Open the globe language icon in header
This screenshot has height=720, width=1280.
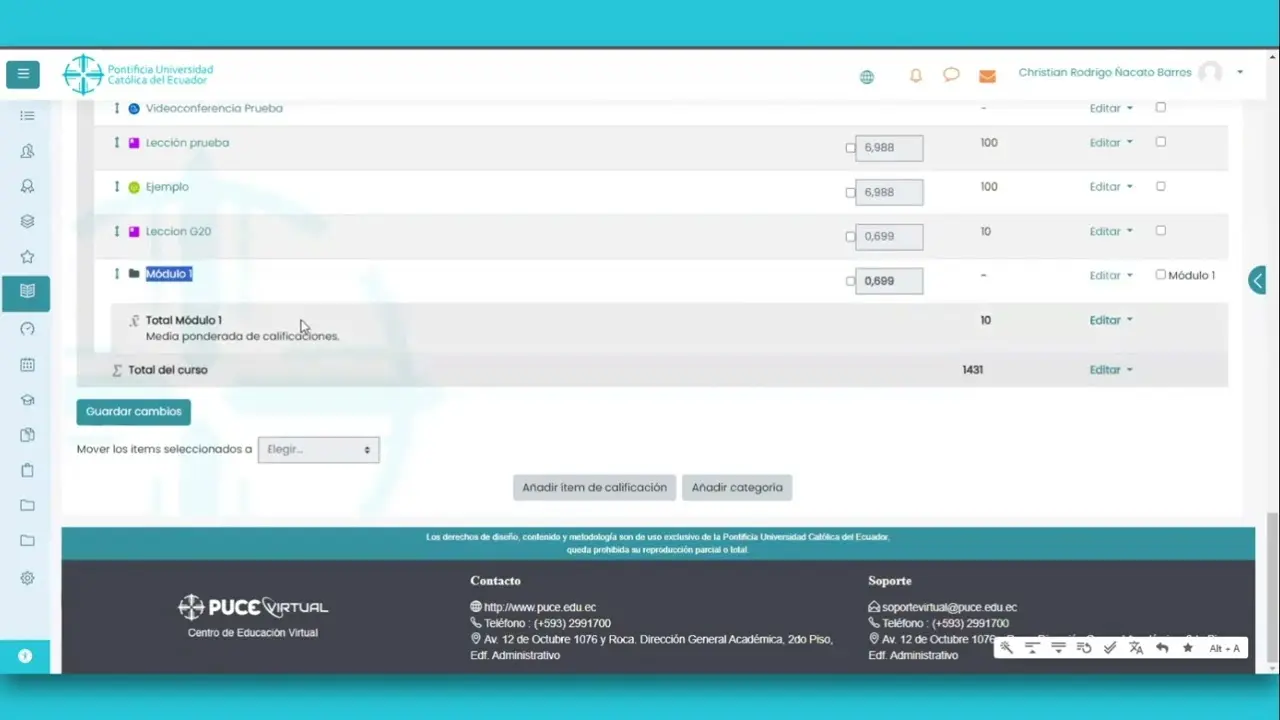867,77
